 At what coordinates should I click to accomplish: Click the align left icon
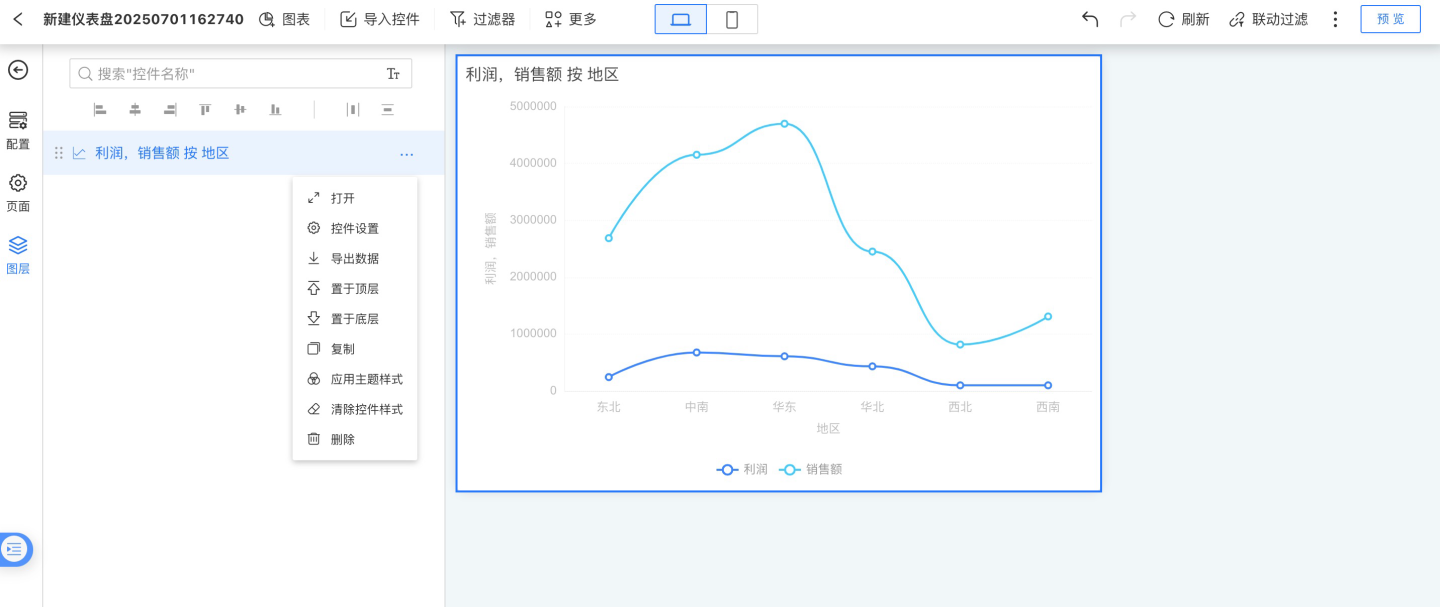(x=100, y=109)
